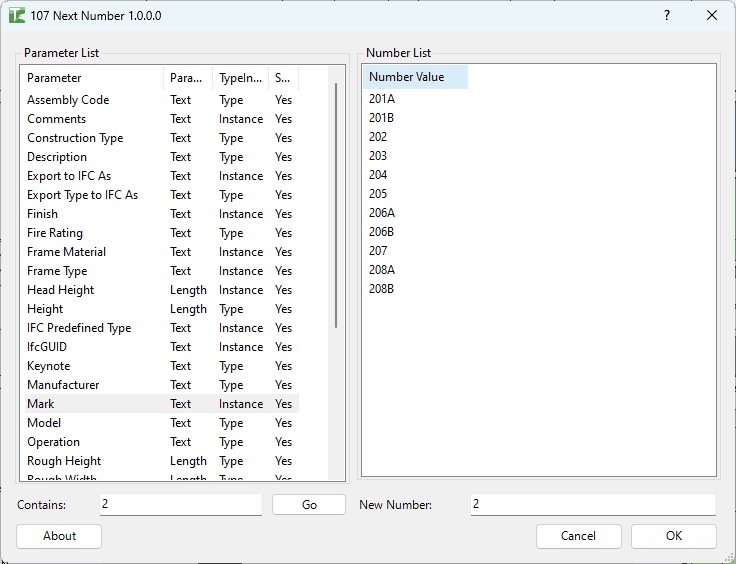Confirm with the OK button
The width and height of the screenshot is (736, 564).
coord(674,536)
